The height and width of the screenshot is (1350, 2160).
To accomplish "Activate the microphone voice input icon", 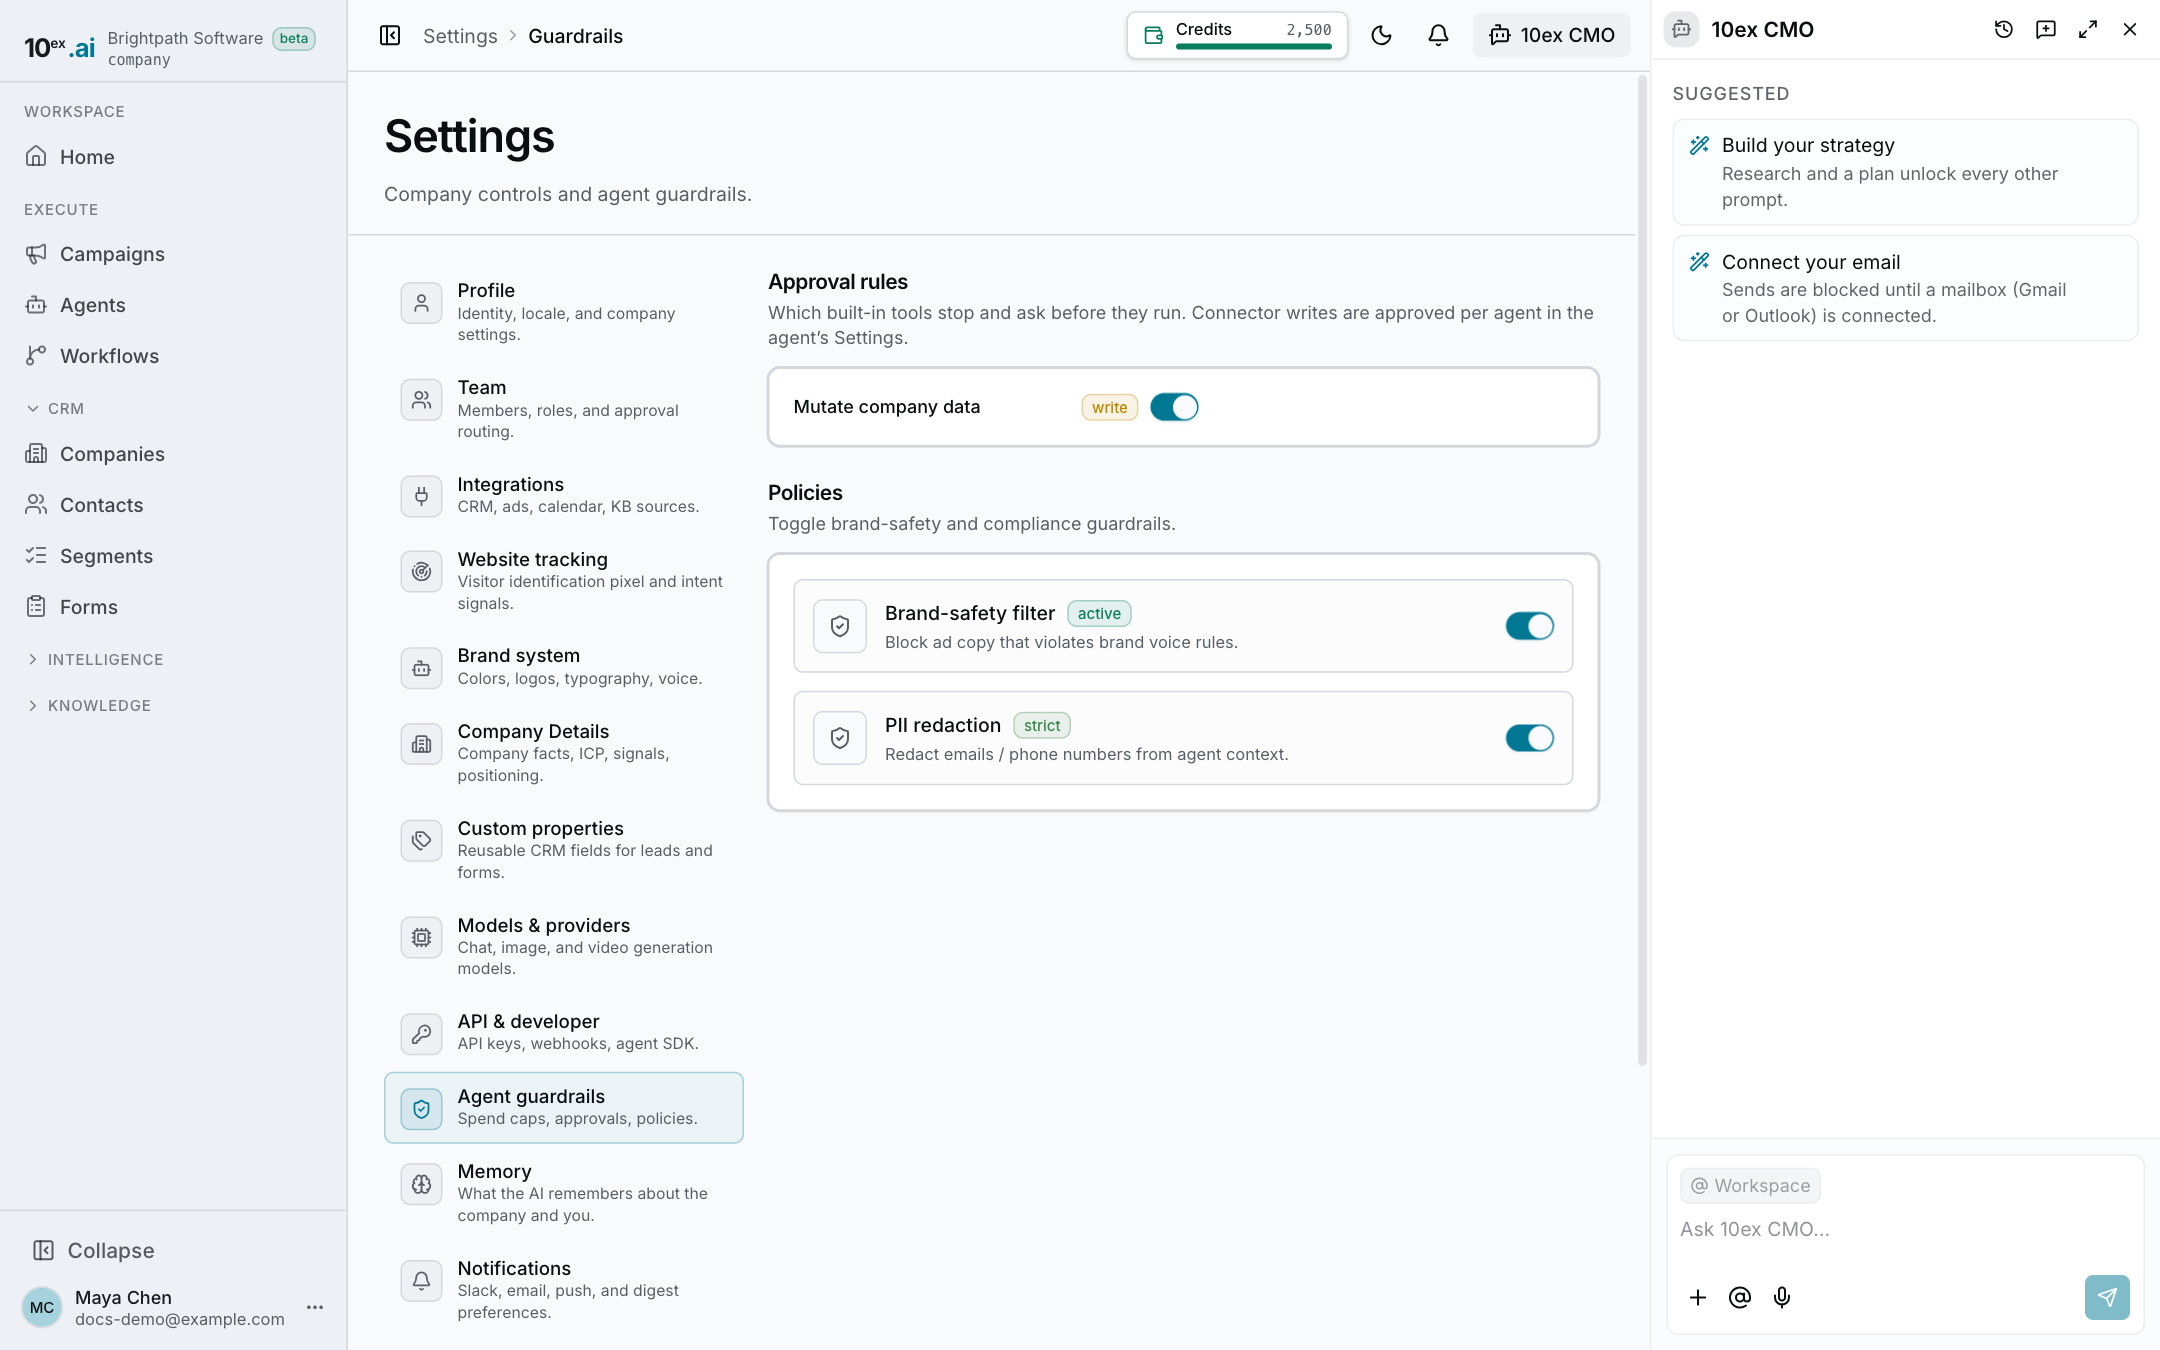I will pyautogui.click(x=1782, y=1297).
